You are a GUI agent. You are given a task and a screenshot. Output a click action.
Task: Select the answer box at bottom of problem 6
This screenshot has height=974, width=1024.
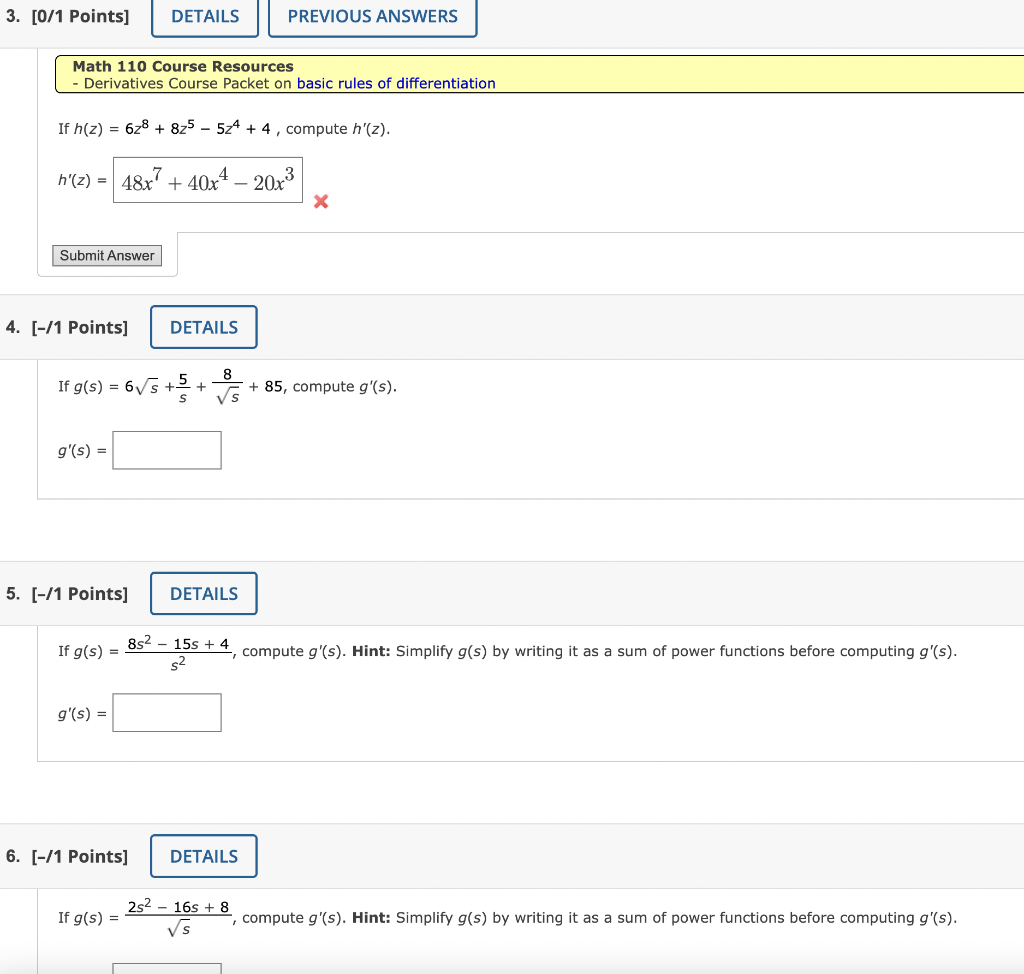click(166, 968)
